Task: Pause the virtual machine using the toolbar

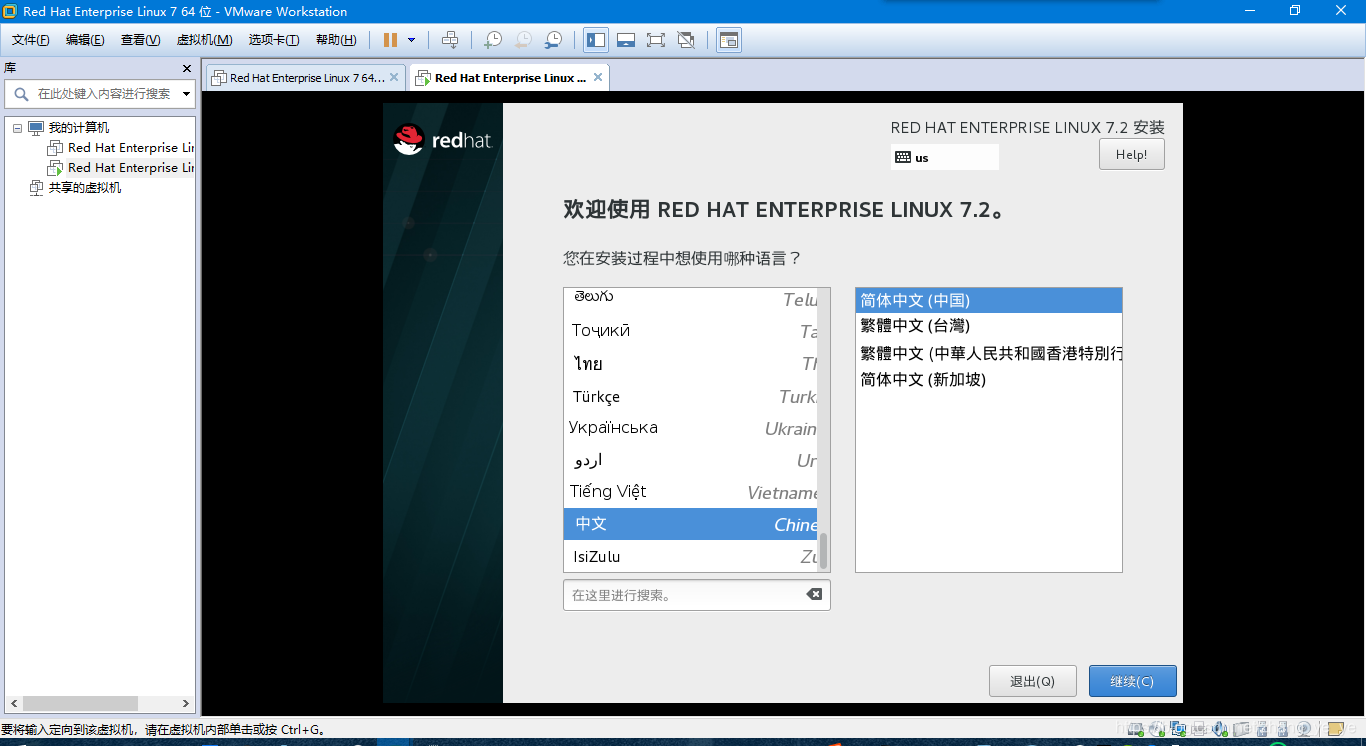Action: pos(390,40)
